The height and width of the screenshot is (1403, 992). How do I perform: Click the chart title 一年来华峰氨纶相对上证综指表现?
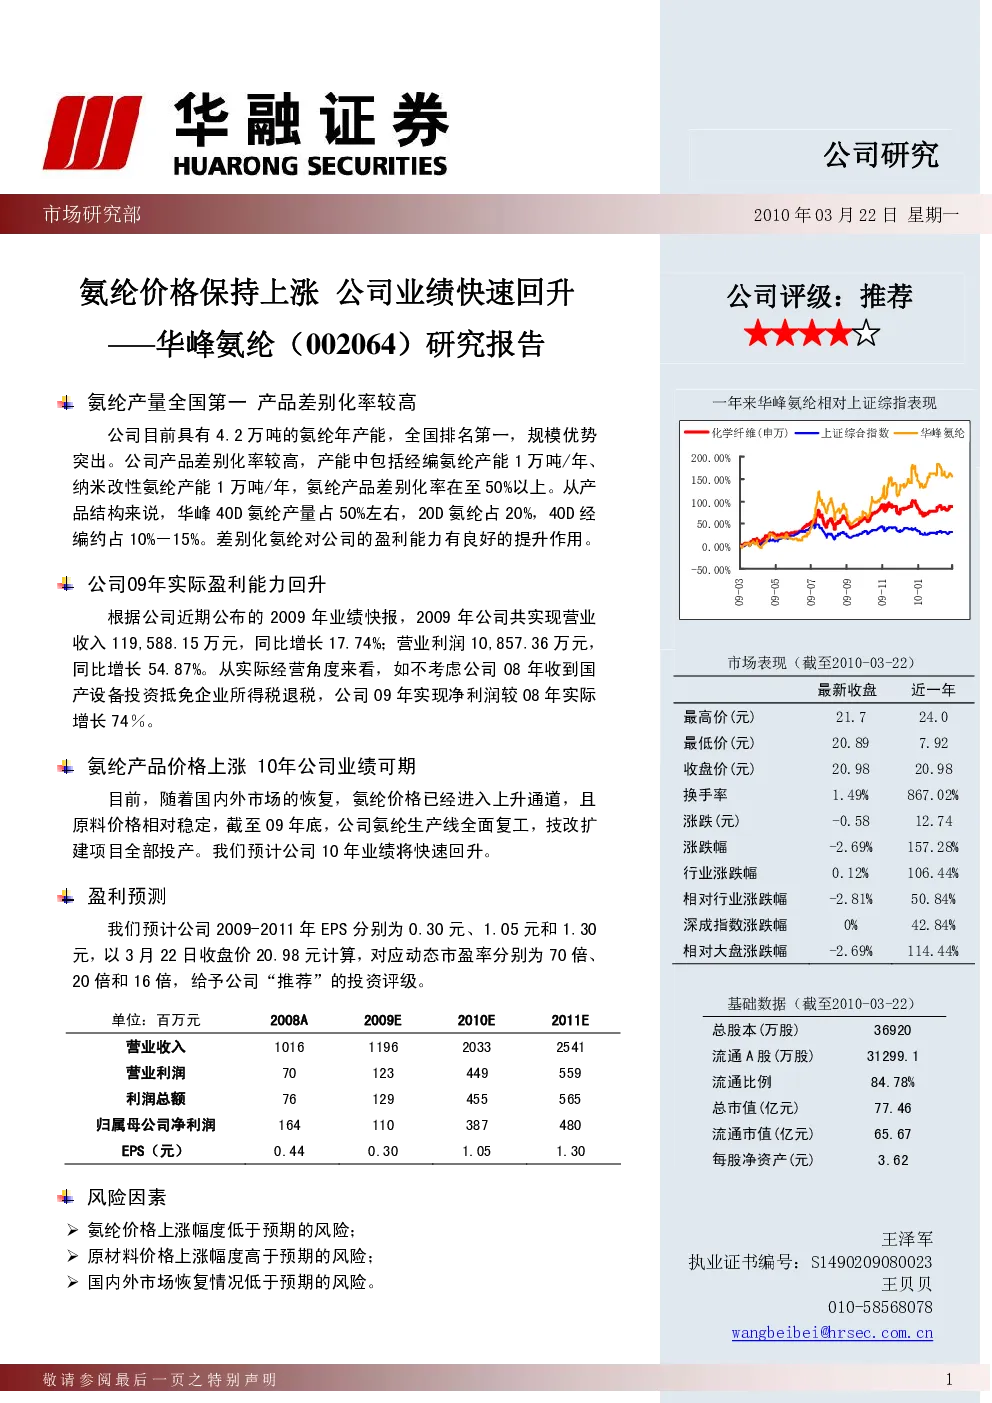pos(825,403)
